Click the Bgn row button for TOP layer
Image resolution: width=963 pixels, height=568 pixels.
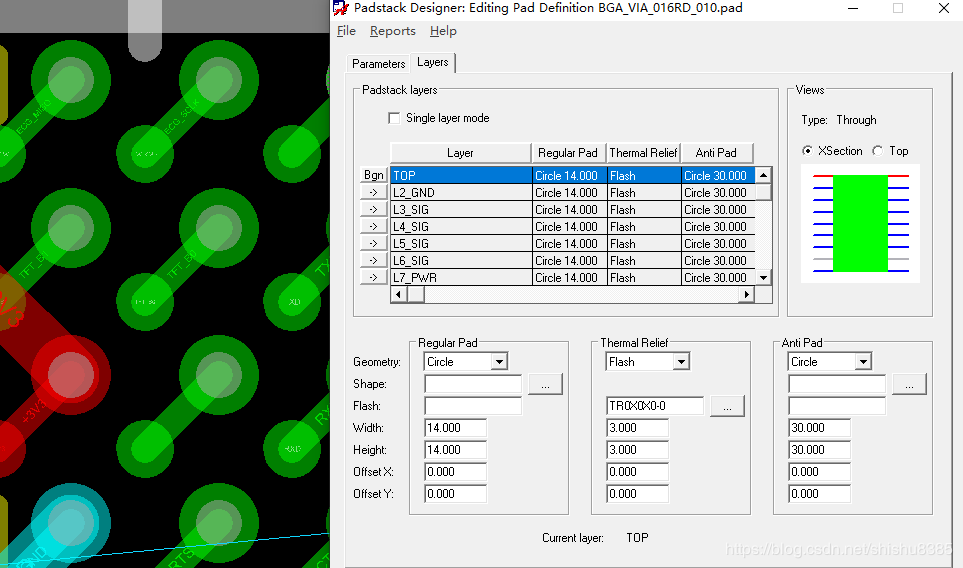tap(373, 175)
